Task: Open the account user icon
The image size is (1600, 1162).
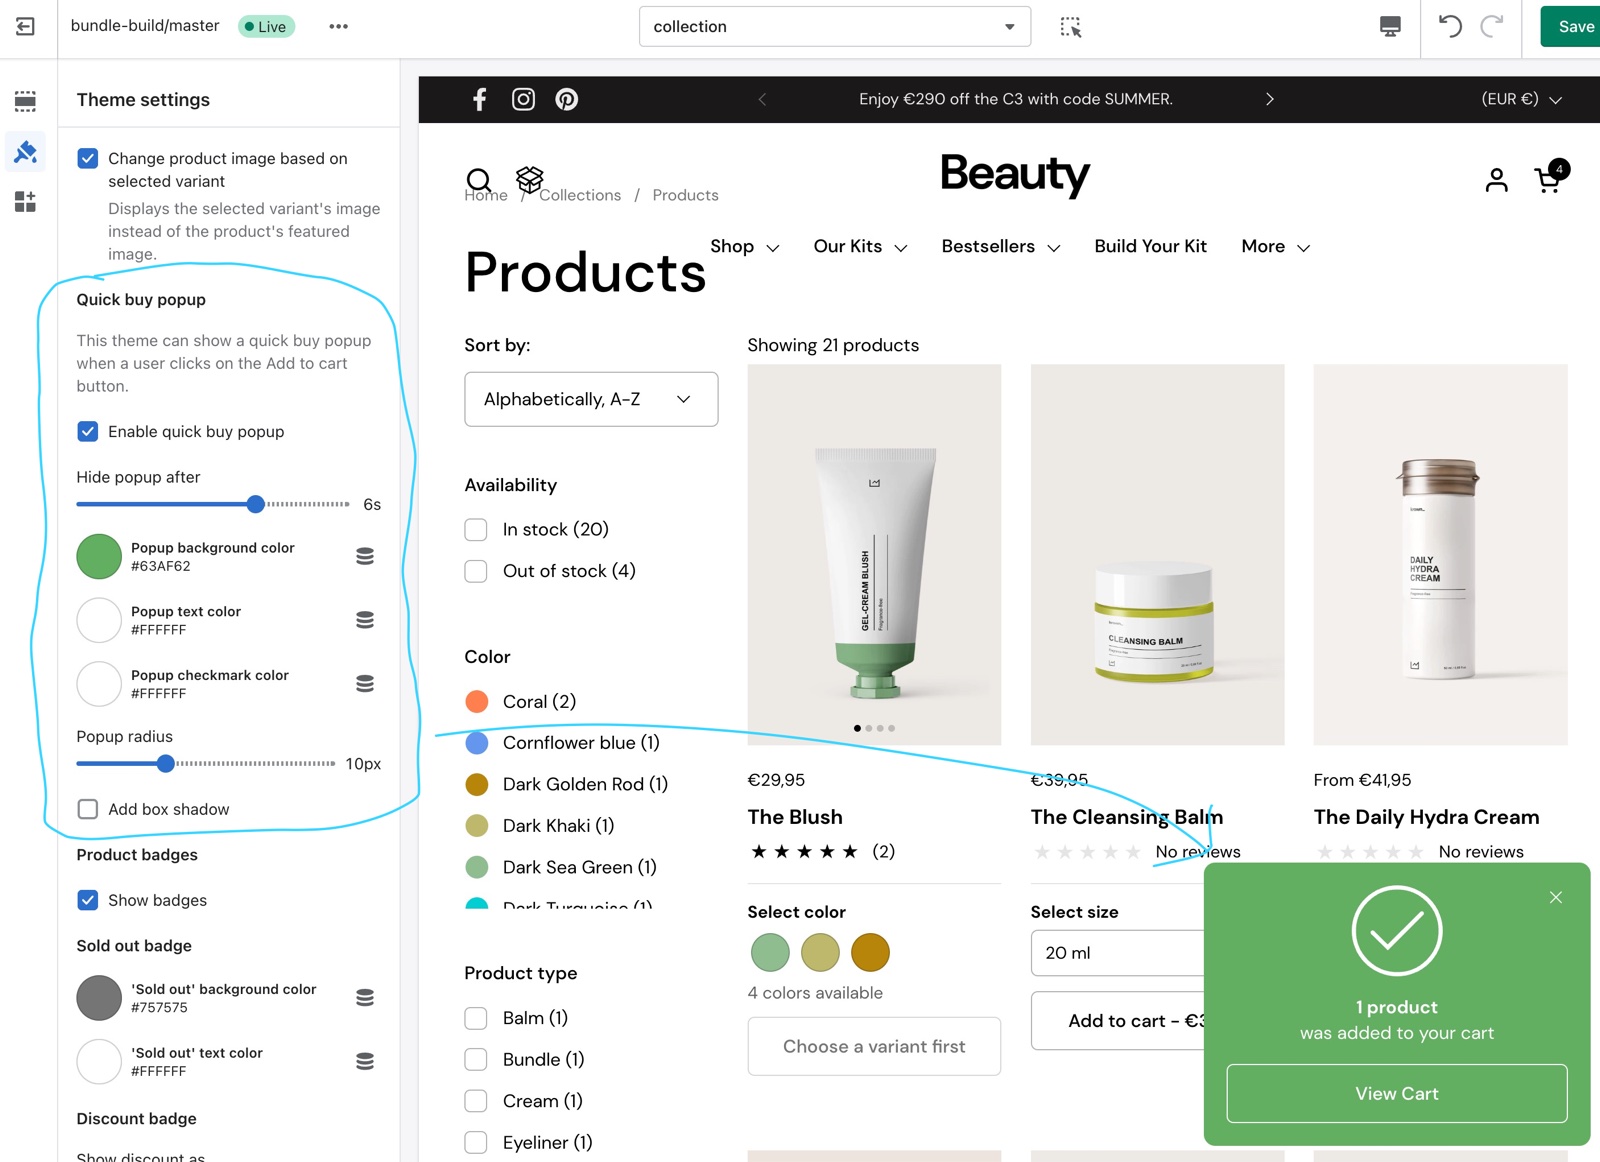Action: (1496, 180)
